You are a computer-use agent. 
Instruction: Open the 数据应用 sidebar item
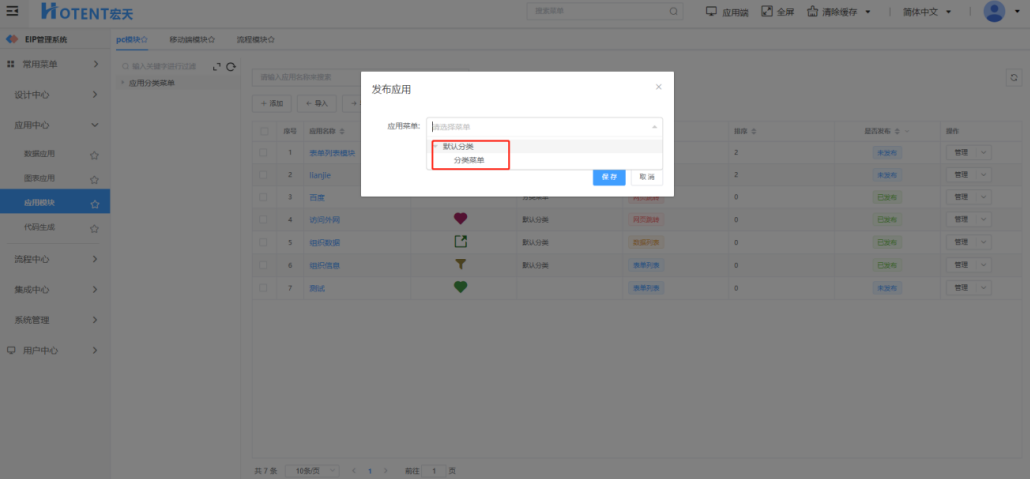(39, 154)
